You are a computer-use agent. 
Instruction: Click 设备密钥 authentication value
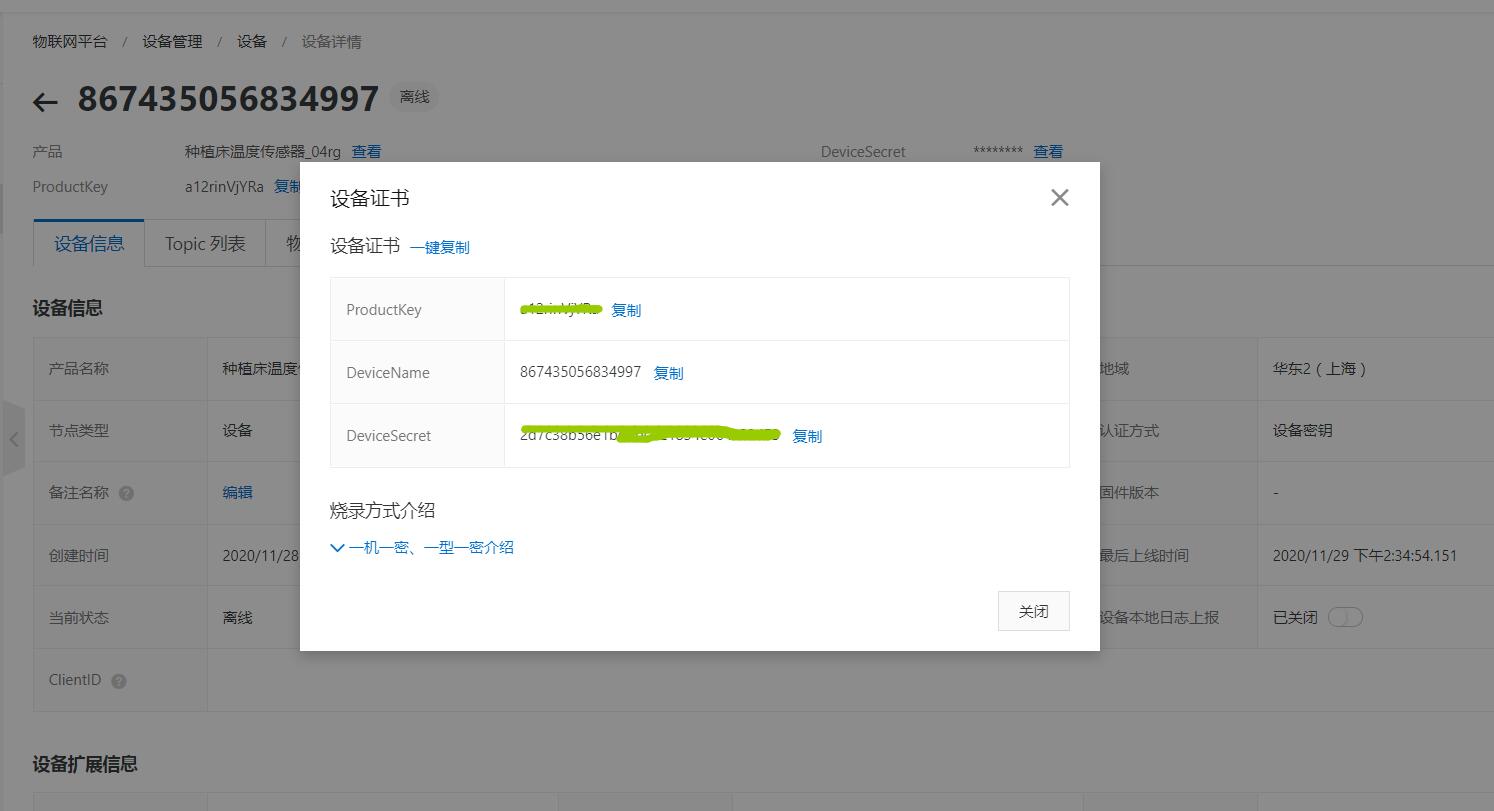coord(1302,430)
